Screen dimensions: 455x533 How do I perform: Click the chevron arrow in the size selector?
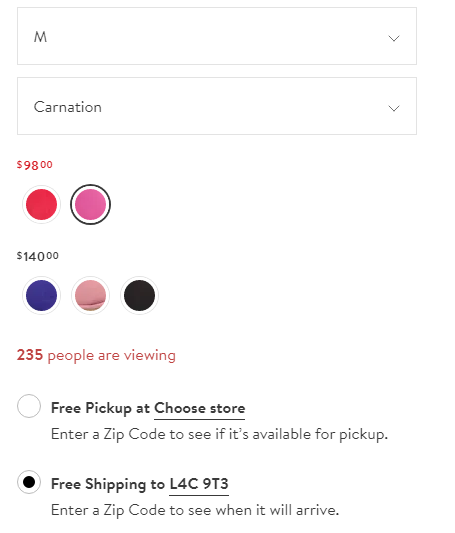tap(394, 38)
